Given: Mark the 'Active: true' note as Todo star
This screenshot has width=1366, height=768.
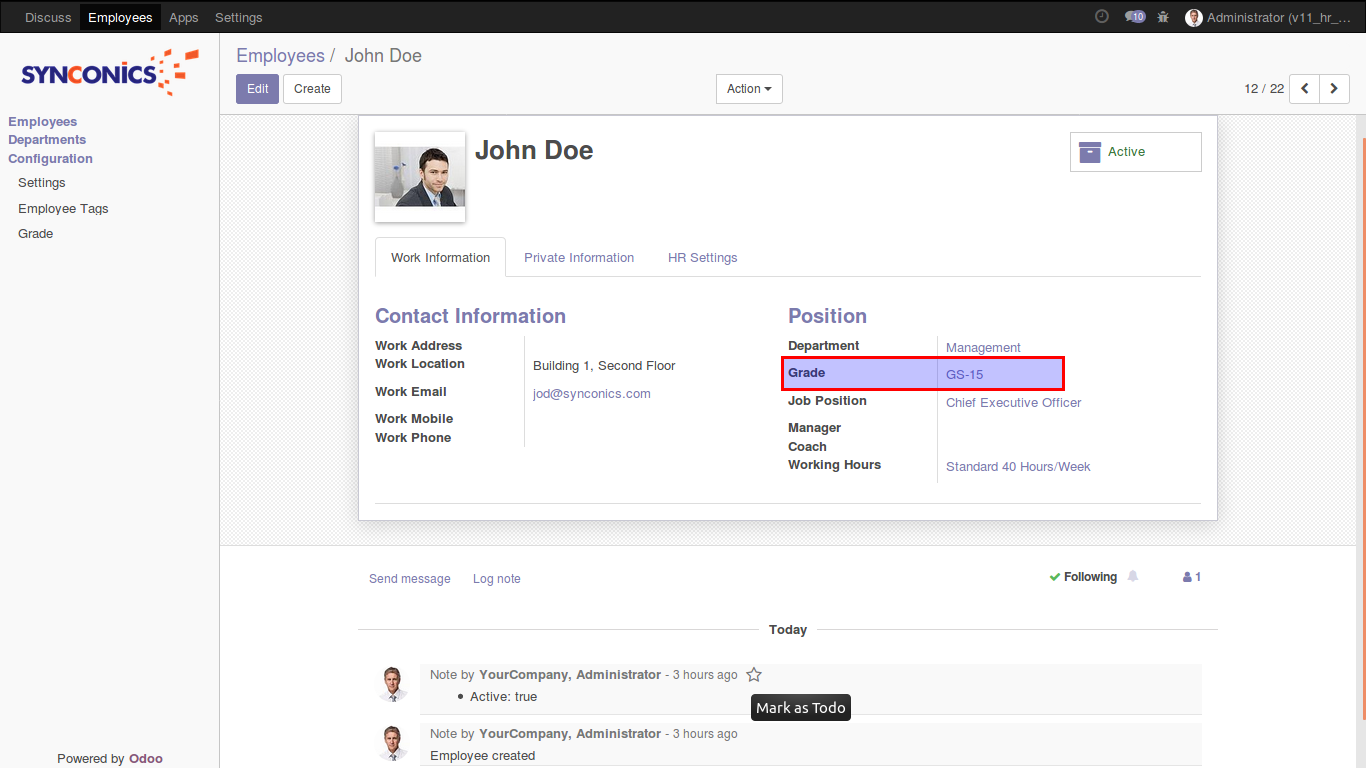Looking at the screenshot, I should click(x=754, y=675).
